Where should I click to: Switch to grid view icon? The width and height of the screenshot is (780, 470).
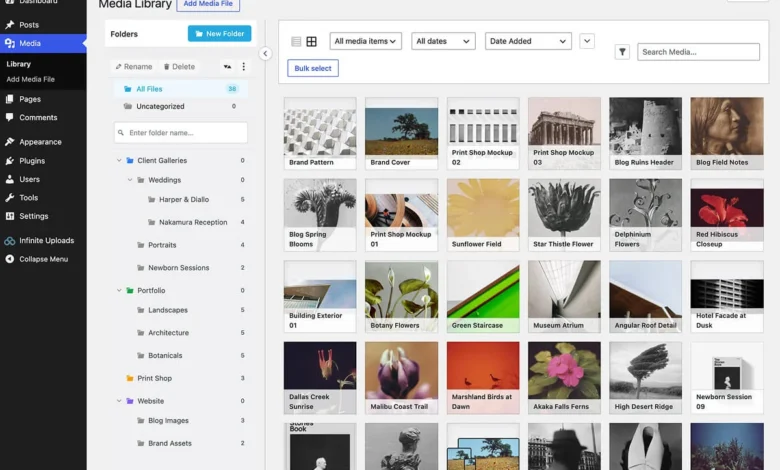[311, 41]
